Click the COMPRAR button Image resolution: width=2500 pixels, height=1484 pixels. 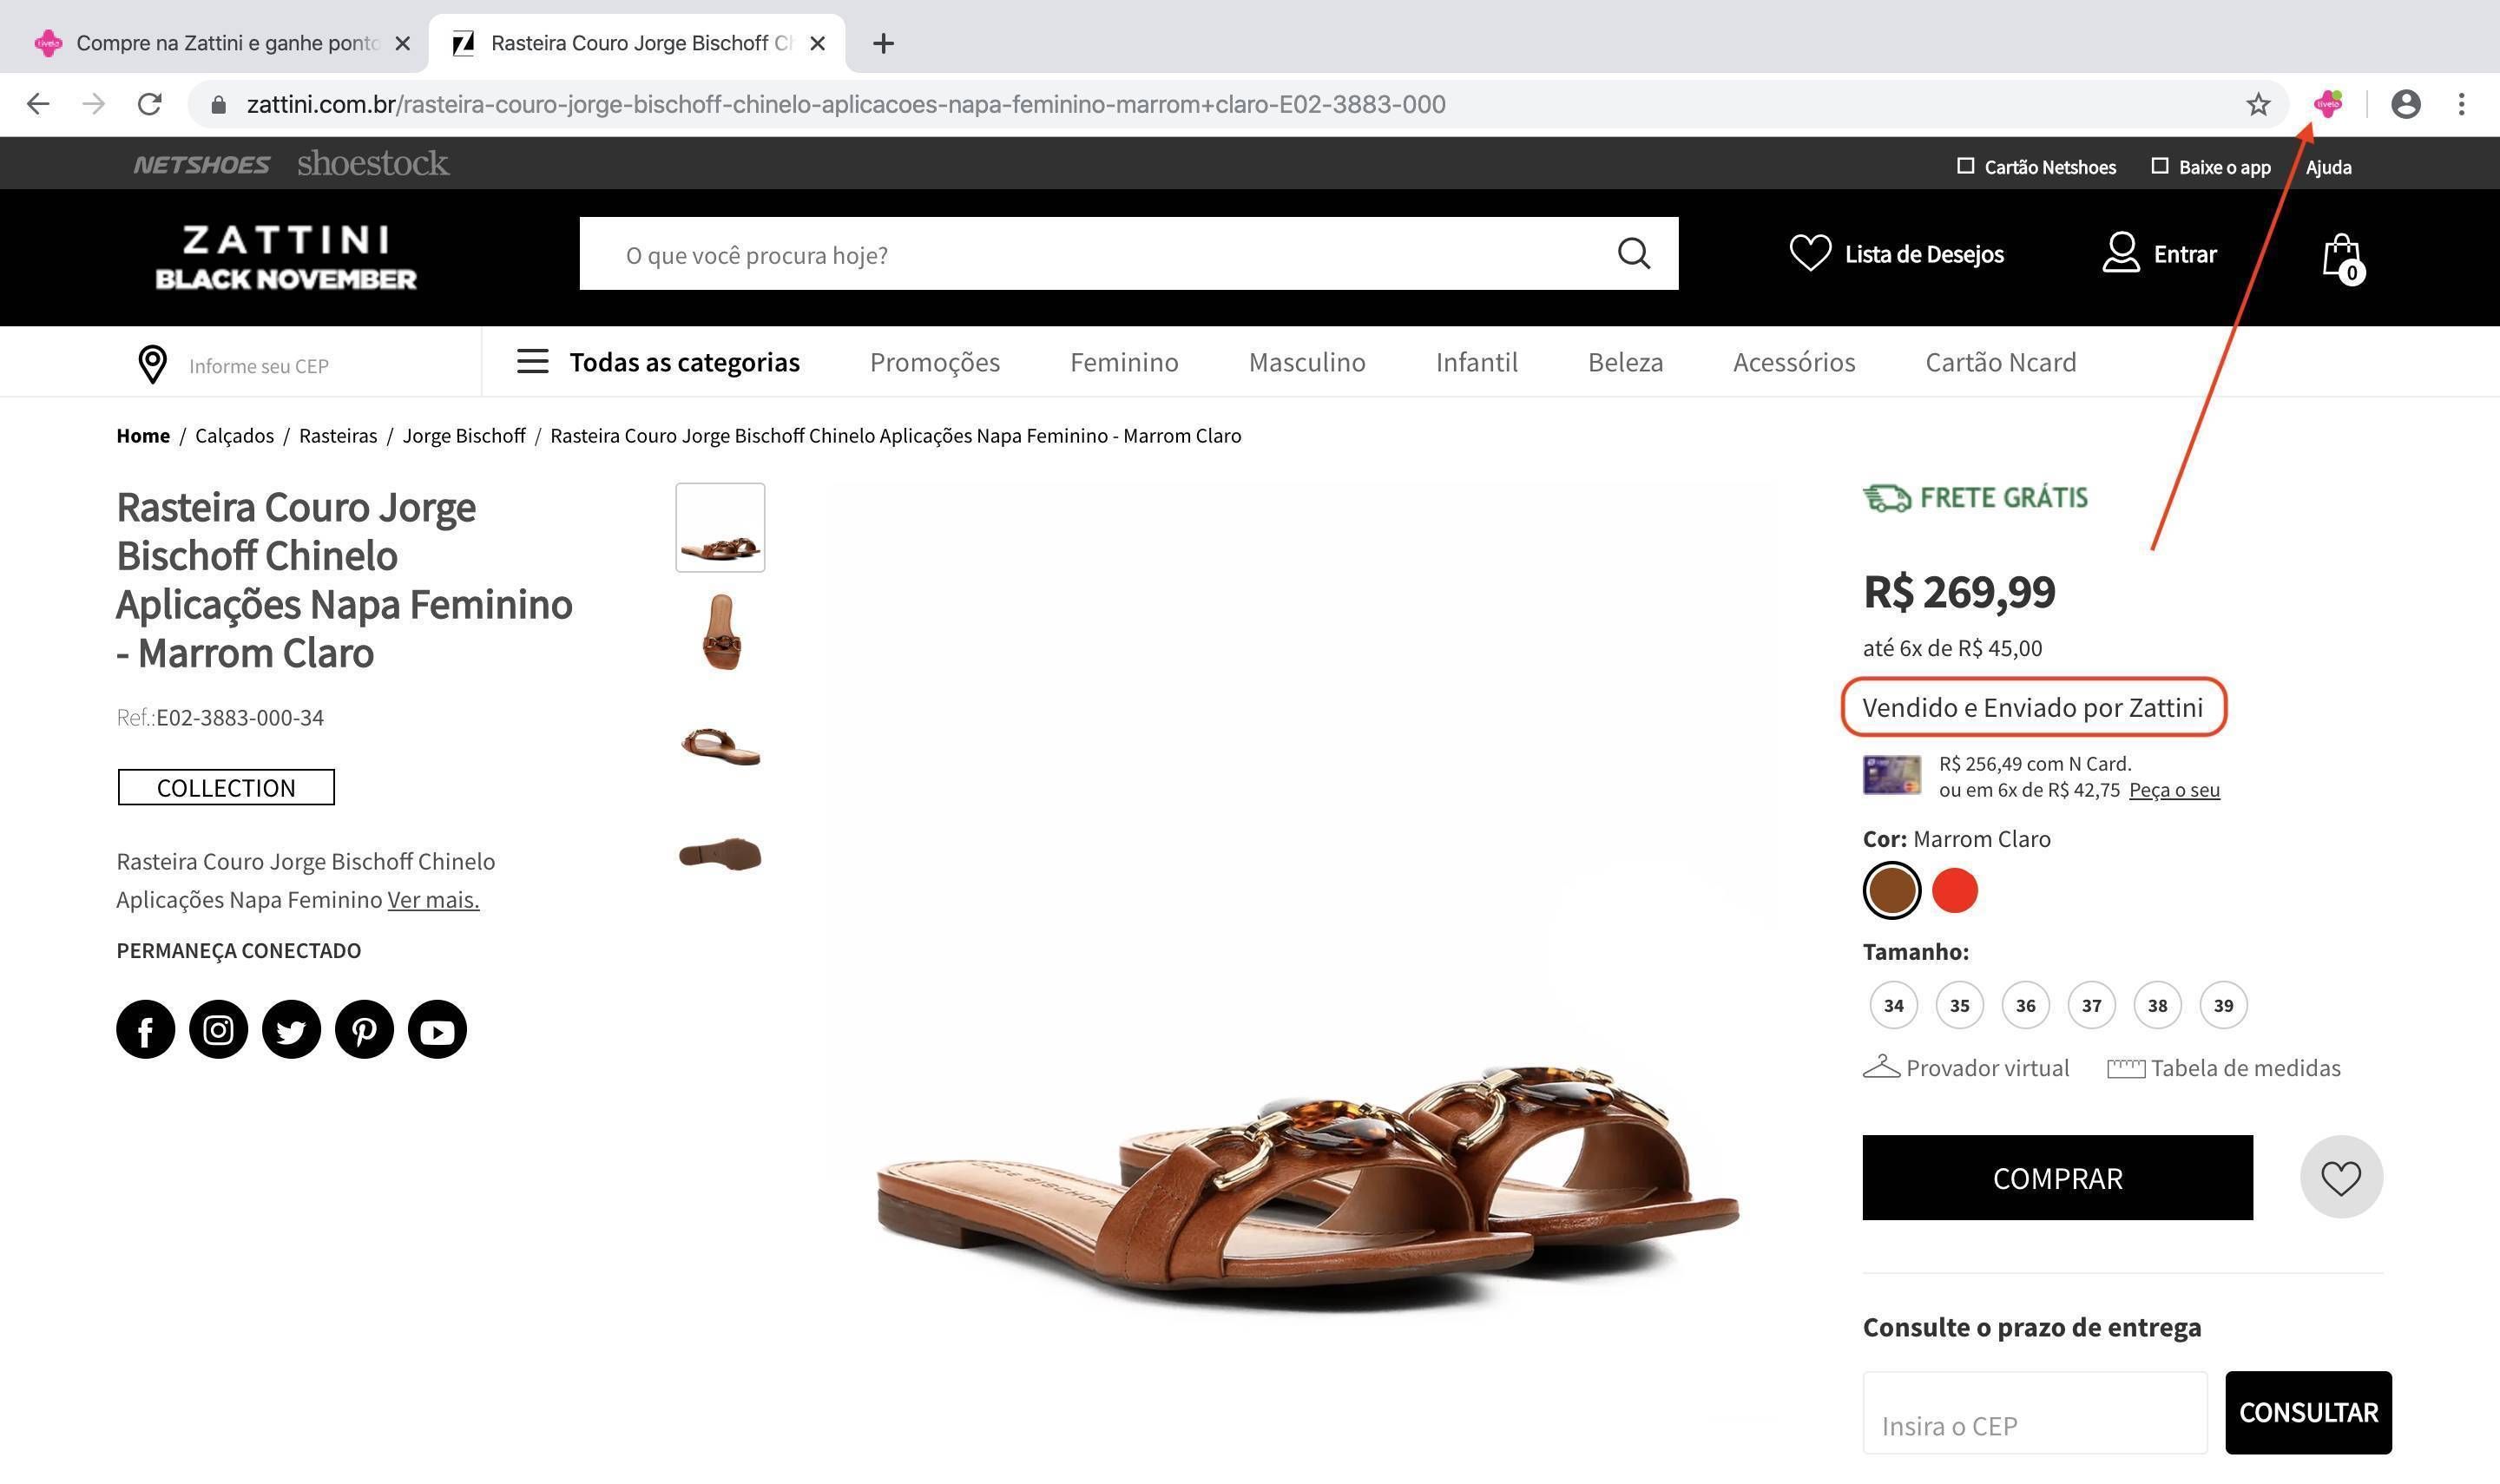[2057, 1177]
